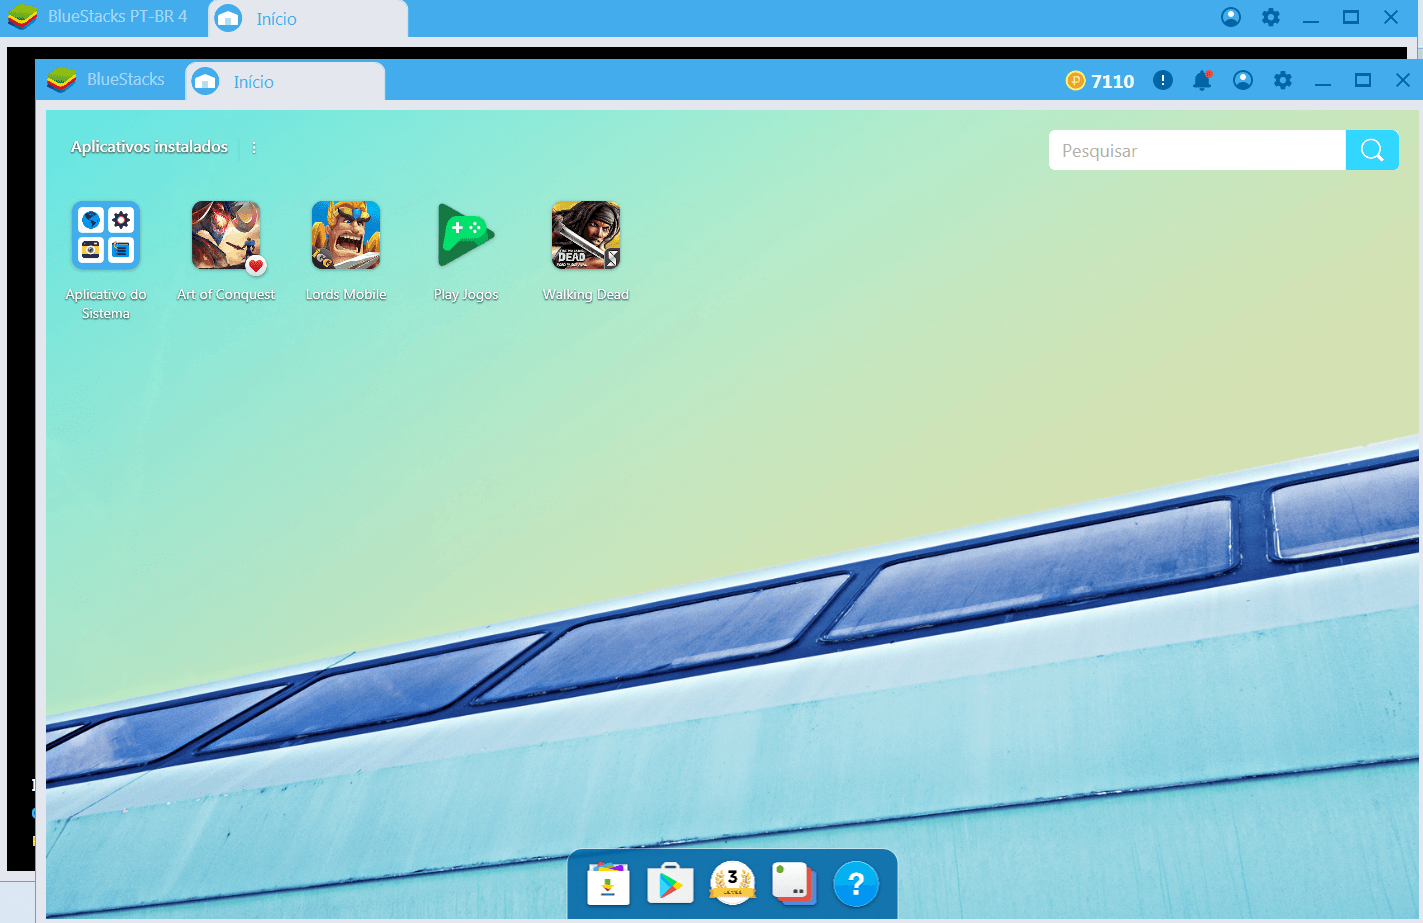This screenshot has height=923, width=1423.
Task: Open settings gear in front BlueStacks window
Action: [1283, 80]
